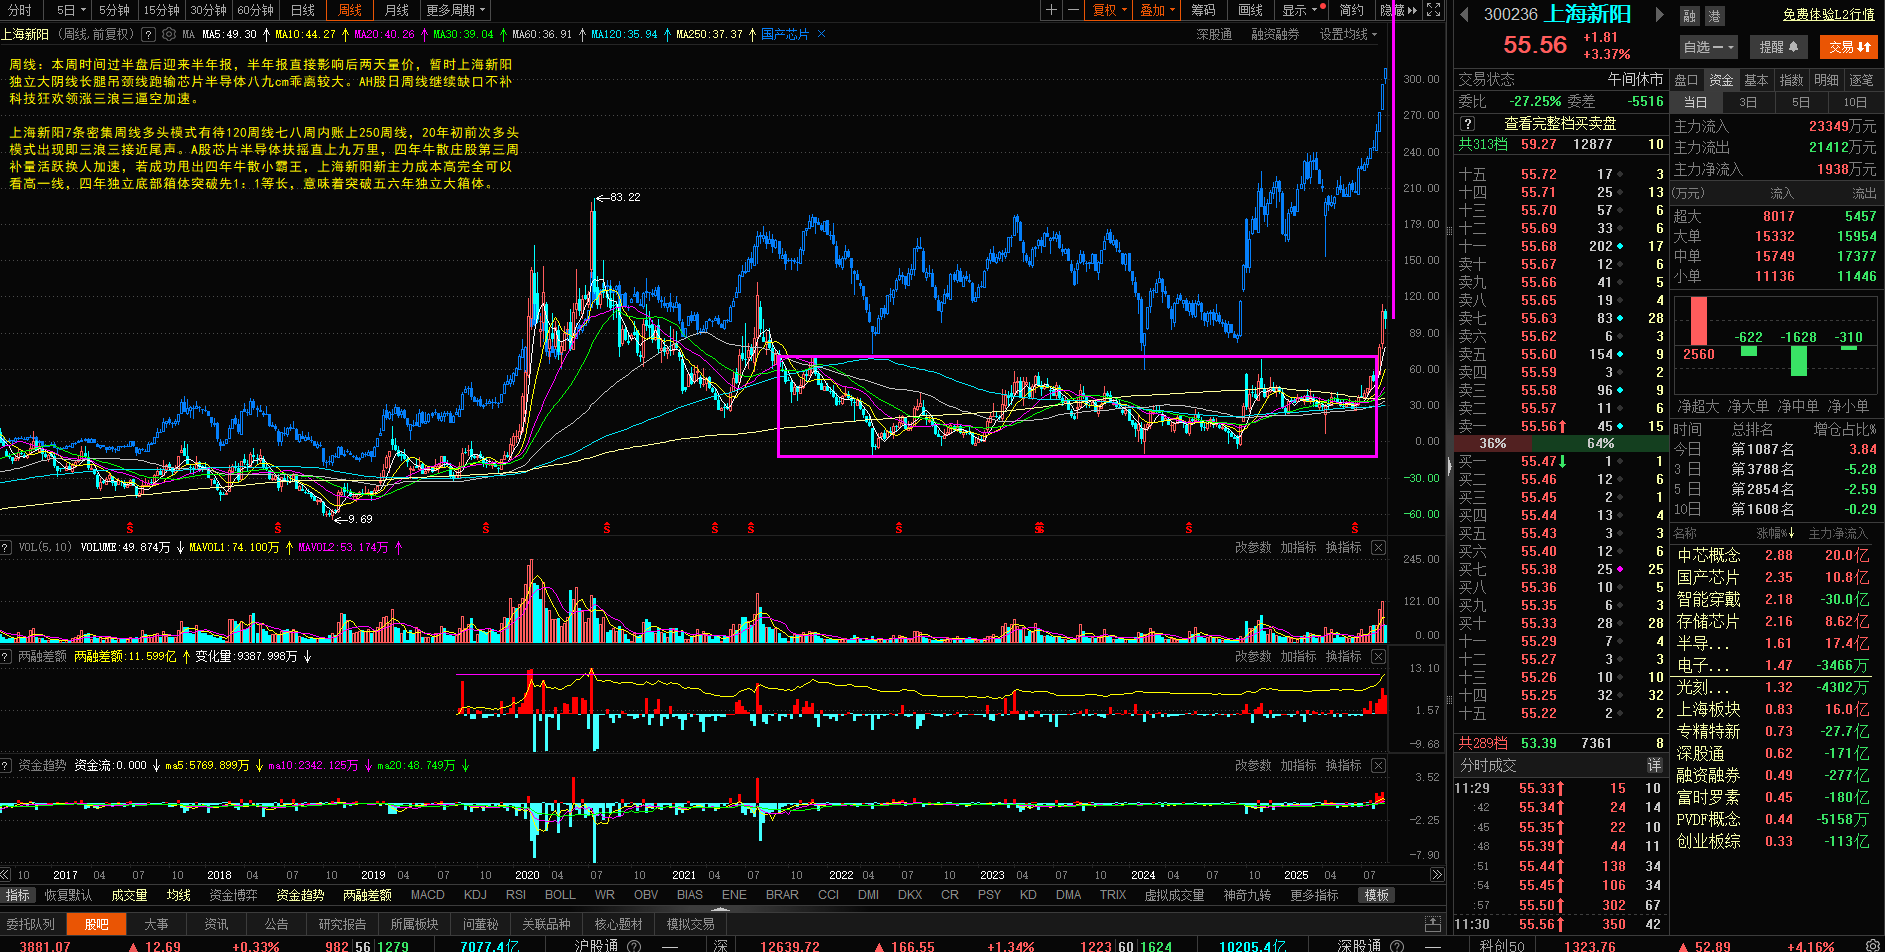Open 沪股通 help question icon
The height and width of the screenshot is (952, 1885).
(x=633, y=946)
